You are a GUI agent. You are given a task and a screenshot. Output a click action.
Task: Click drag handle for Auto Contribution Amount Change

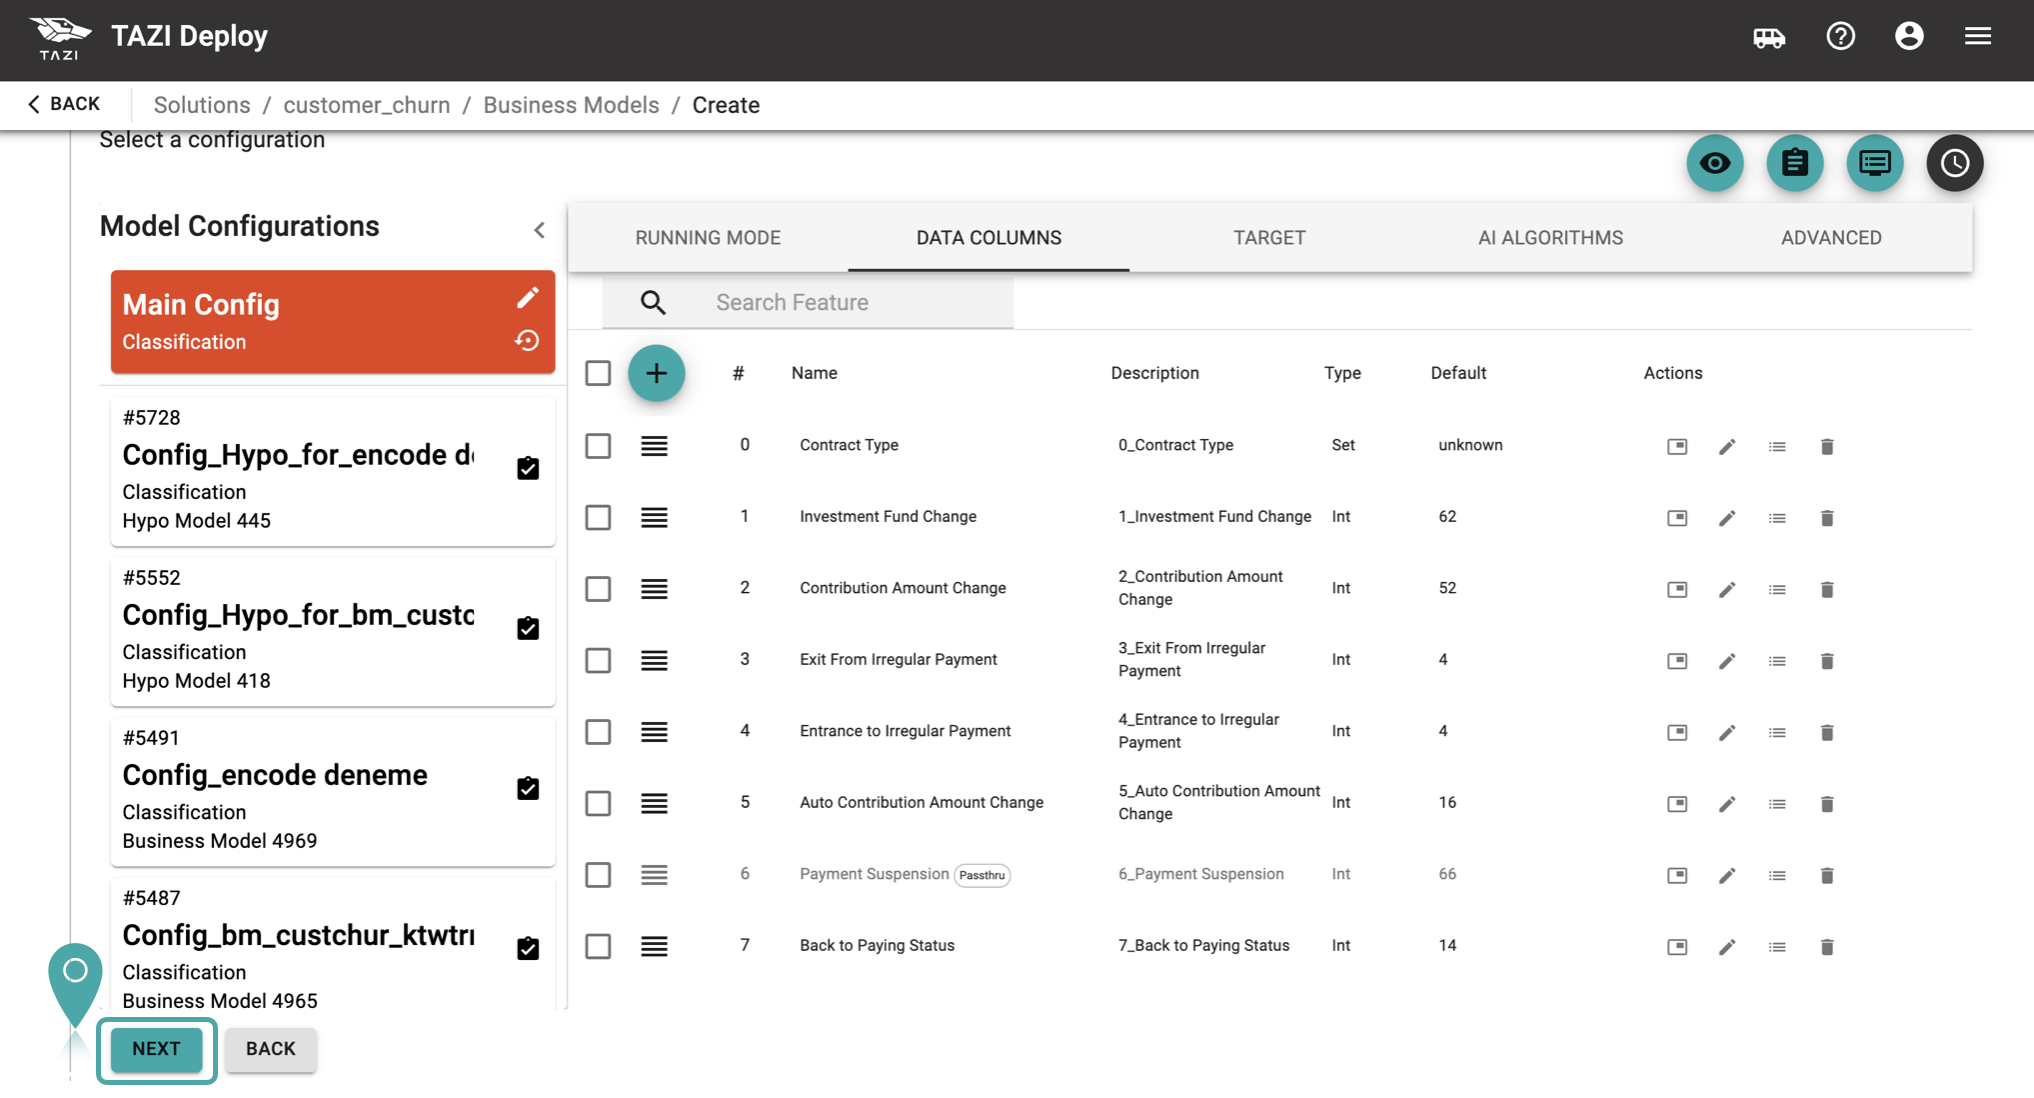pos(654,803)
